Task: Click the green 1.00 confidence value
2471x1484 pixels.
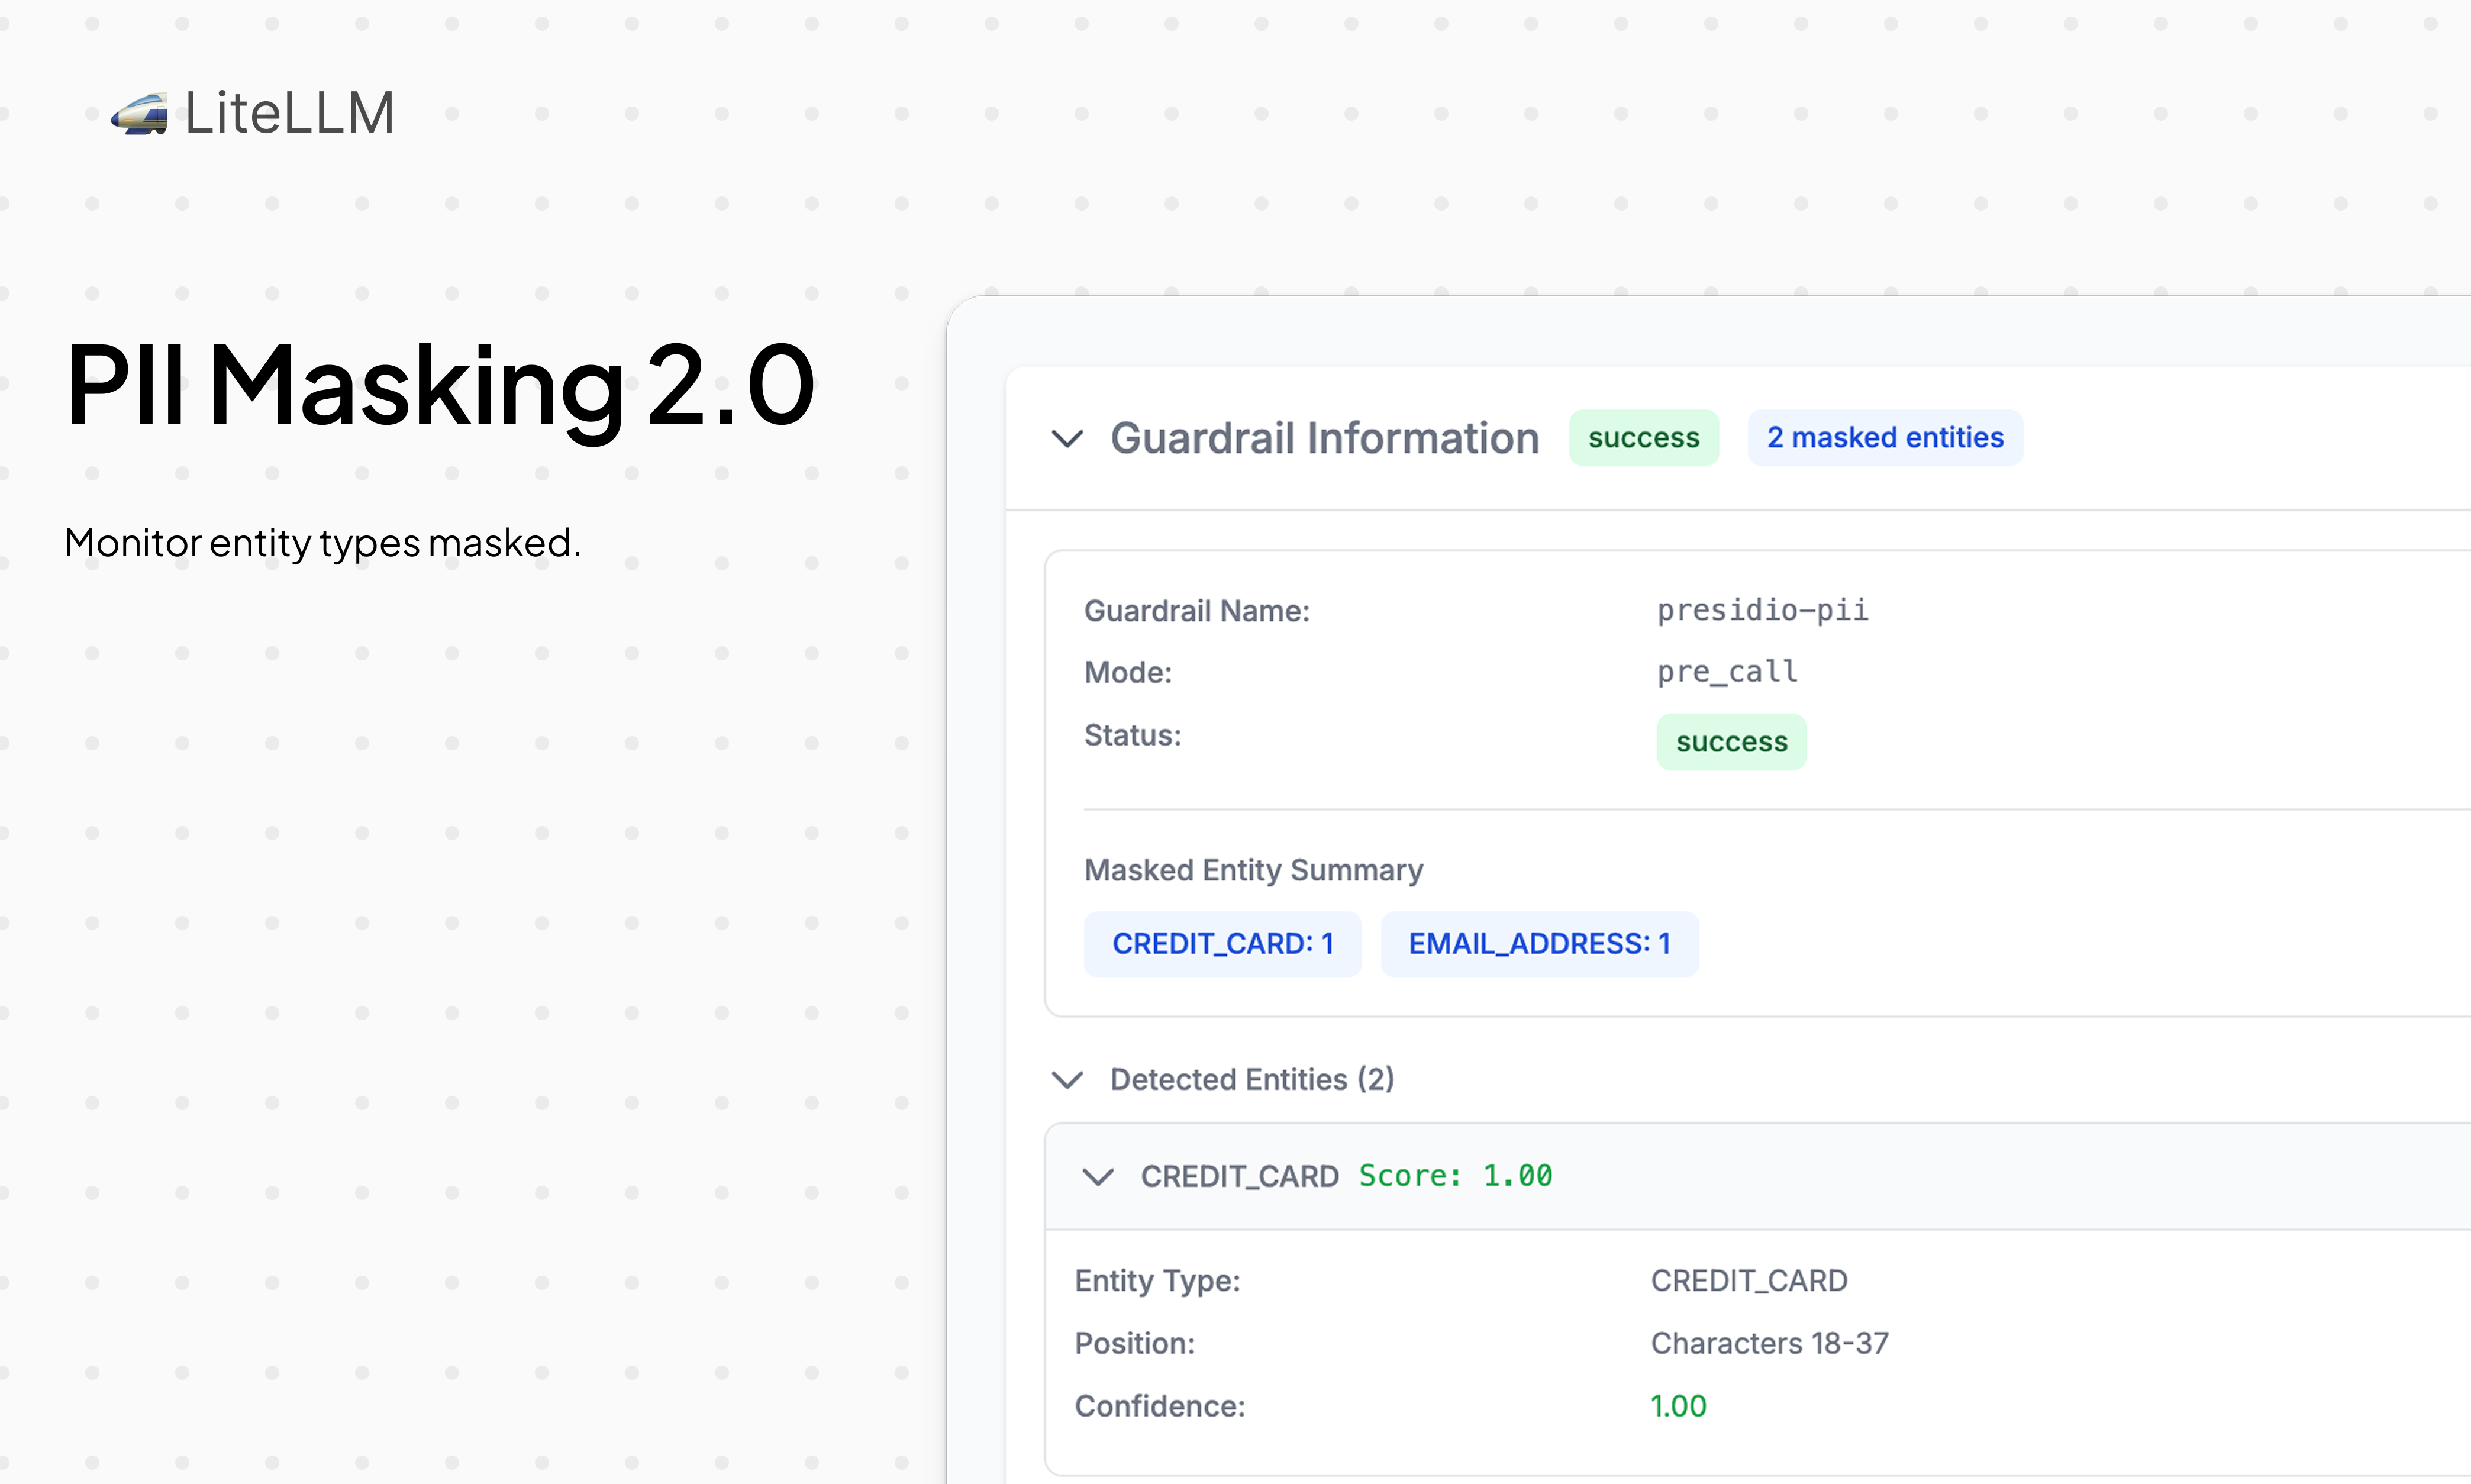Action: [x=1678, y=1406]
